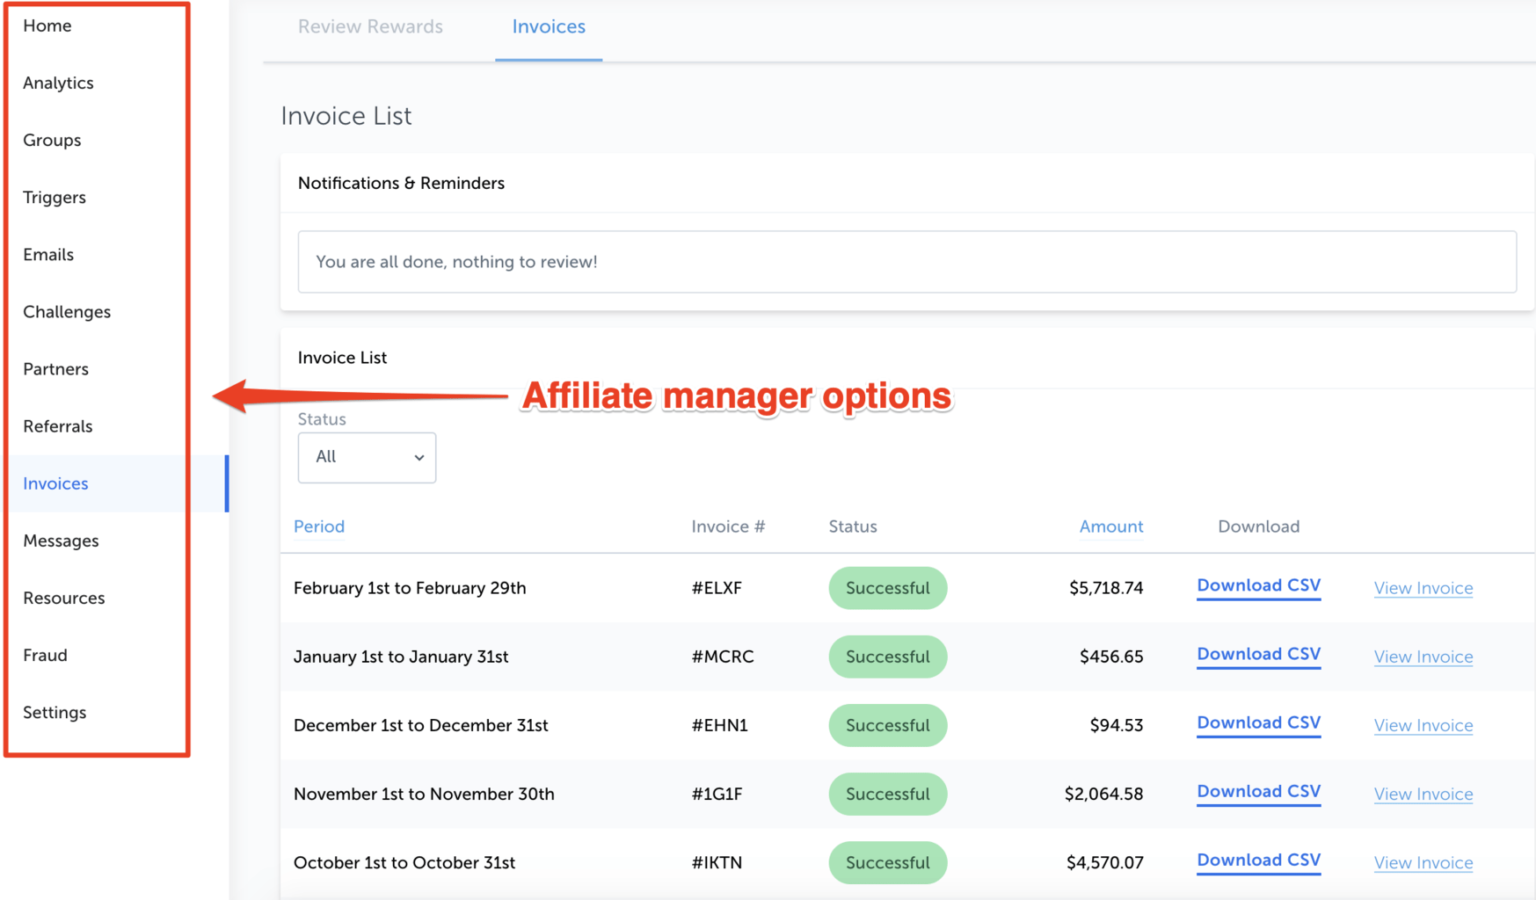The height and width of the screenshot is (900, 1536).
Task: Open the Referrals section
Action: point(57,426)
